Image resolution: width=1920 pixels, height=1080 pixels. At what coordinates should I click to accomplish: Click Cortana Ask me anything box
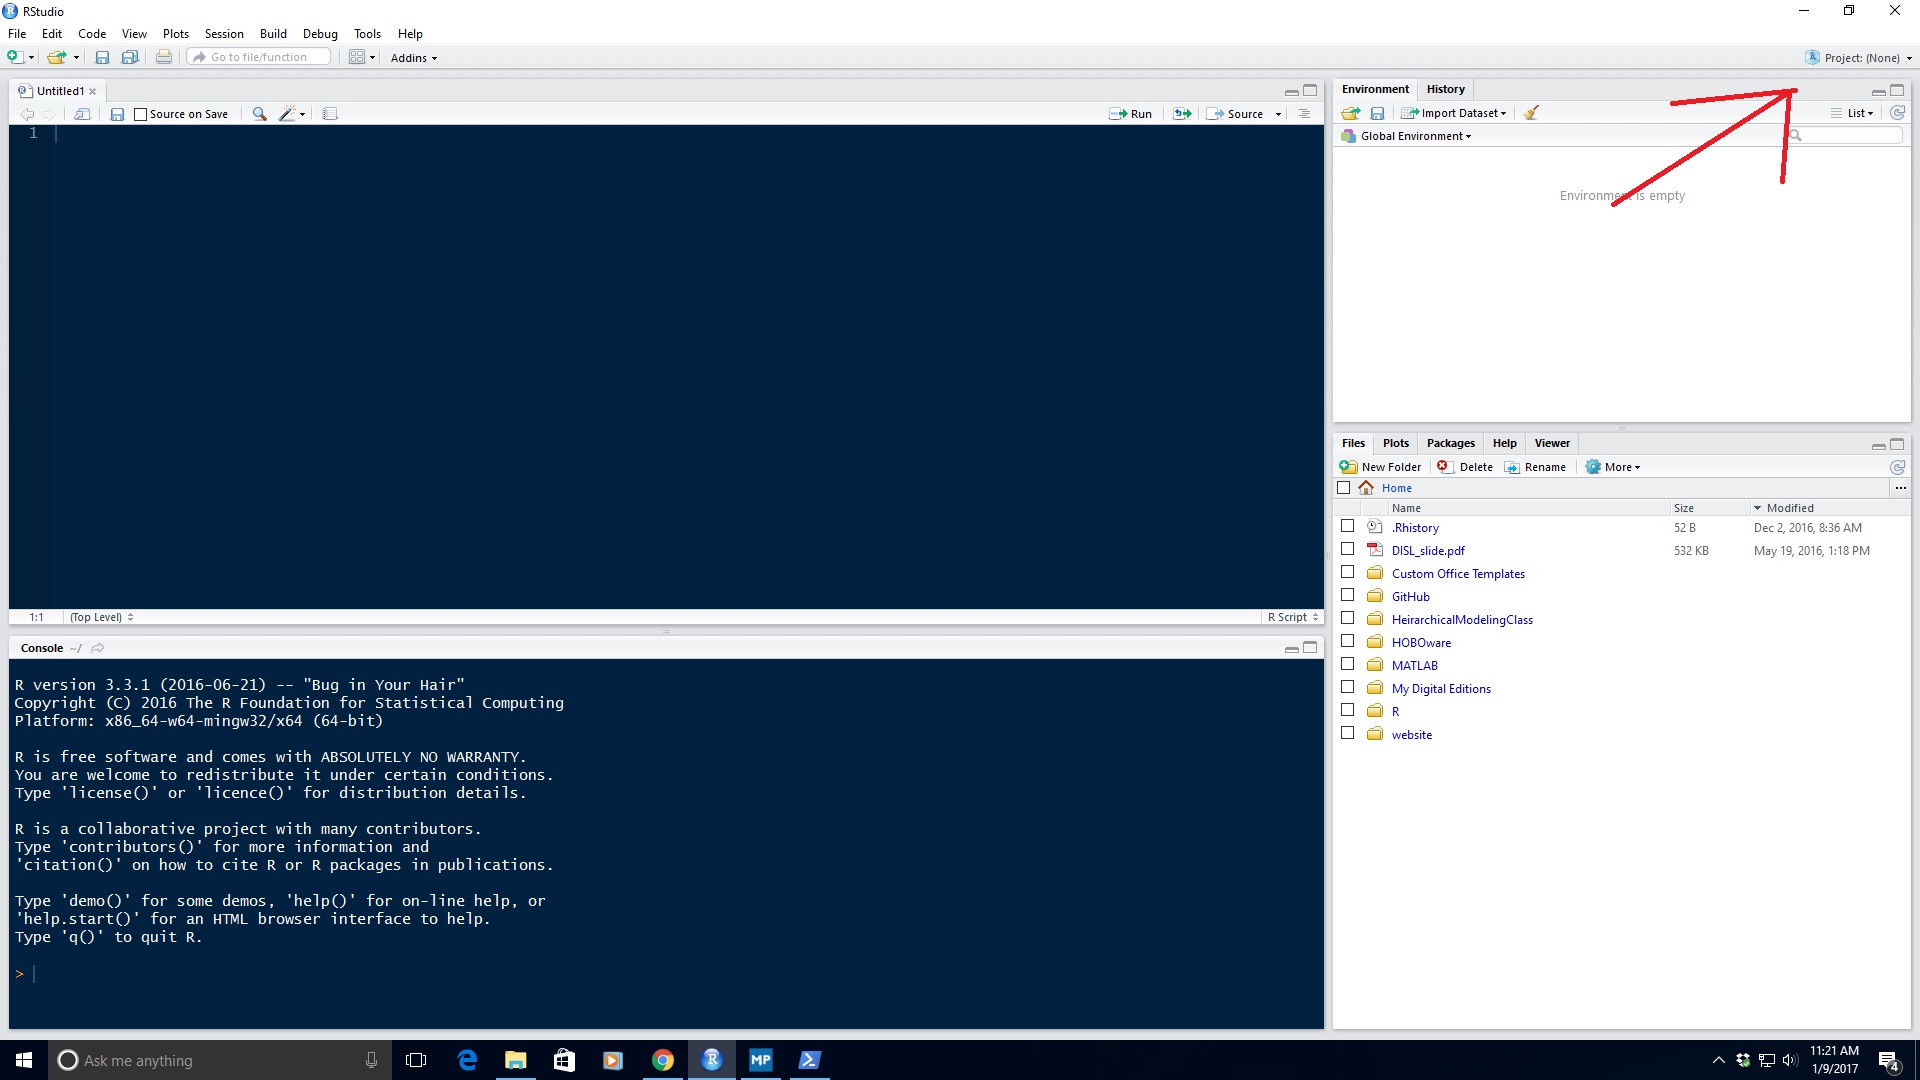220,1060
